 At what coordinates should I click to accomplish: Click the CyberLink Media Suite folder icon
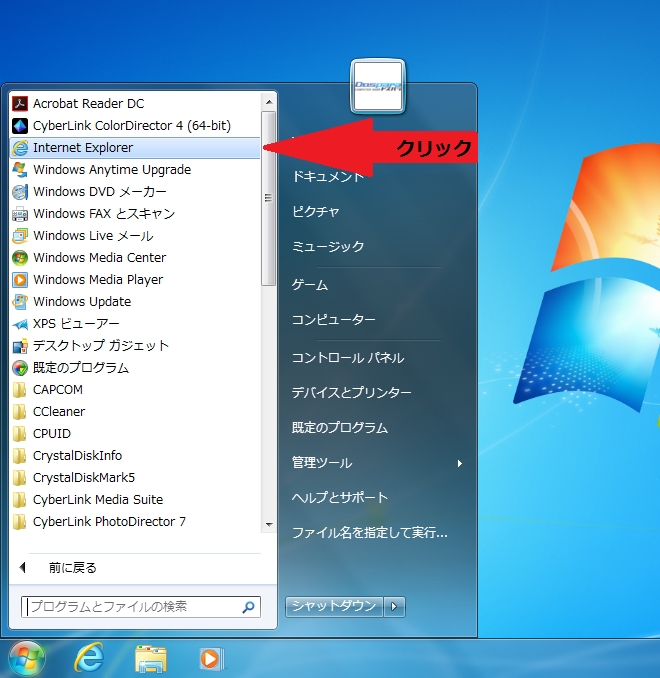pos(19,500)
